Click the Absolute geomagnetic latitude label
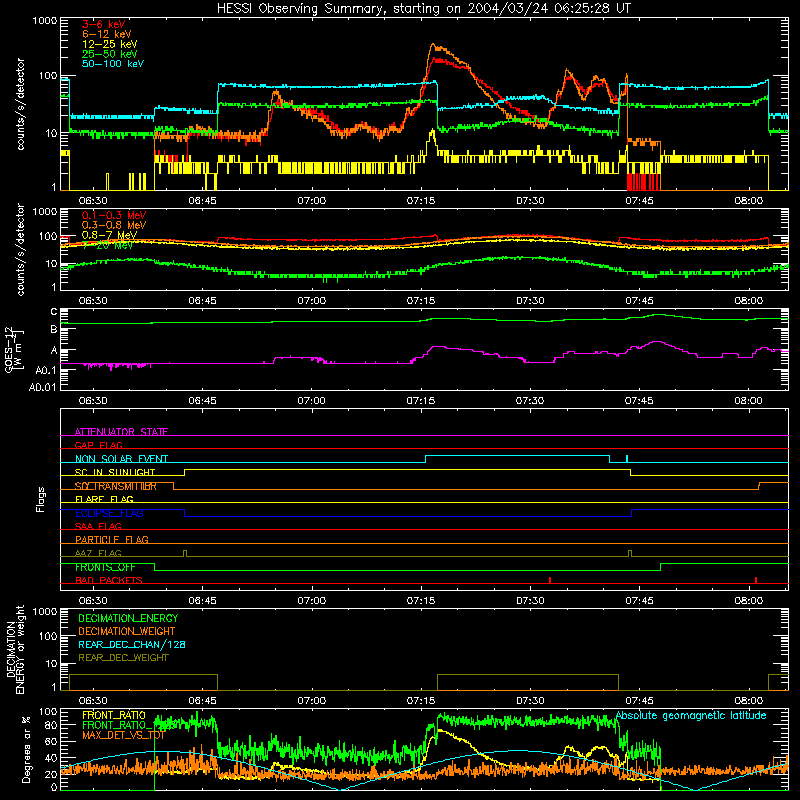Viewport: 800px width, 800px height. (691, 715)
